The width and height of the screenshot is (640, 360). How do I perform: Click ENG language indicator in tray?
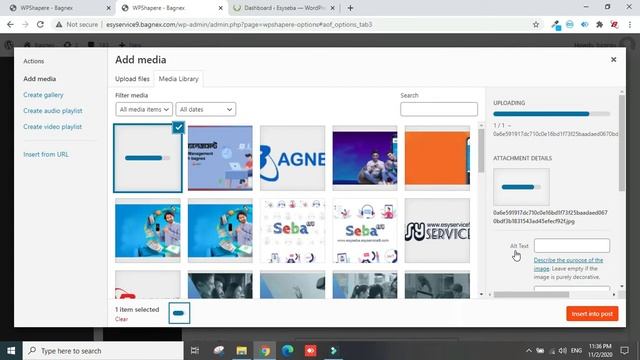576,351
